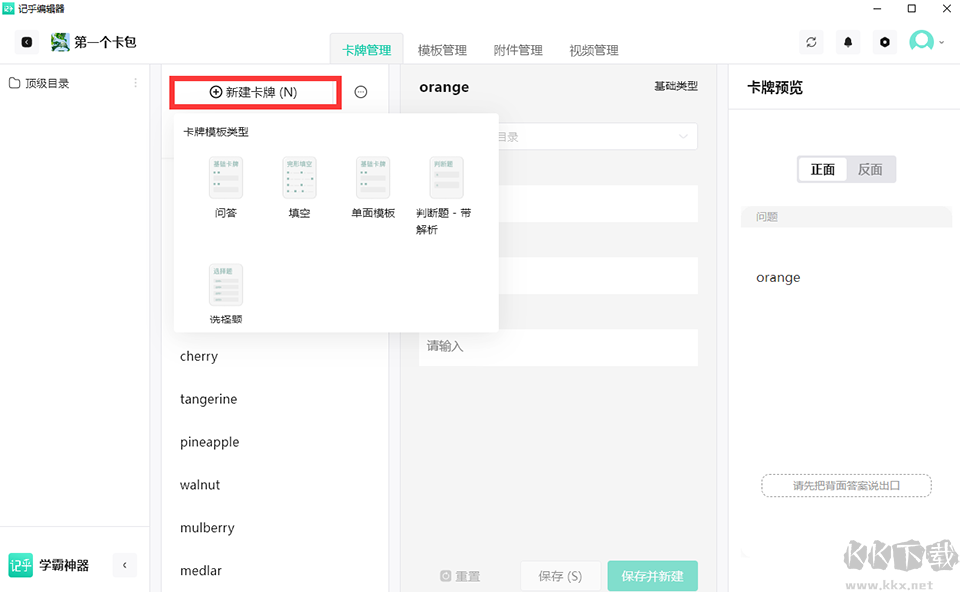This screenshot has height=592, width=960.
Task: Click the 保存 (S) button
Action: (560, 576)
